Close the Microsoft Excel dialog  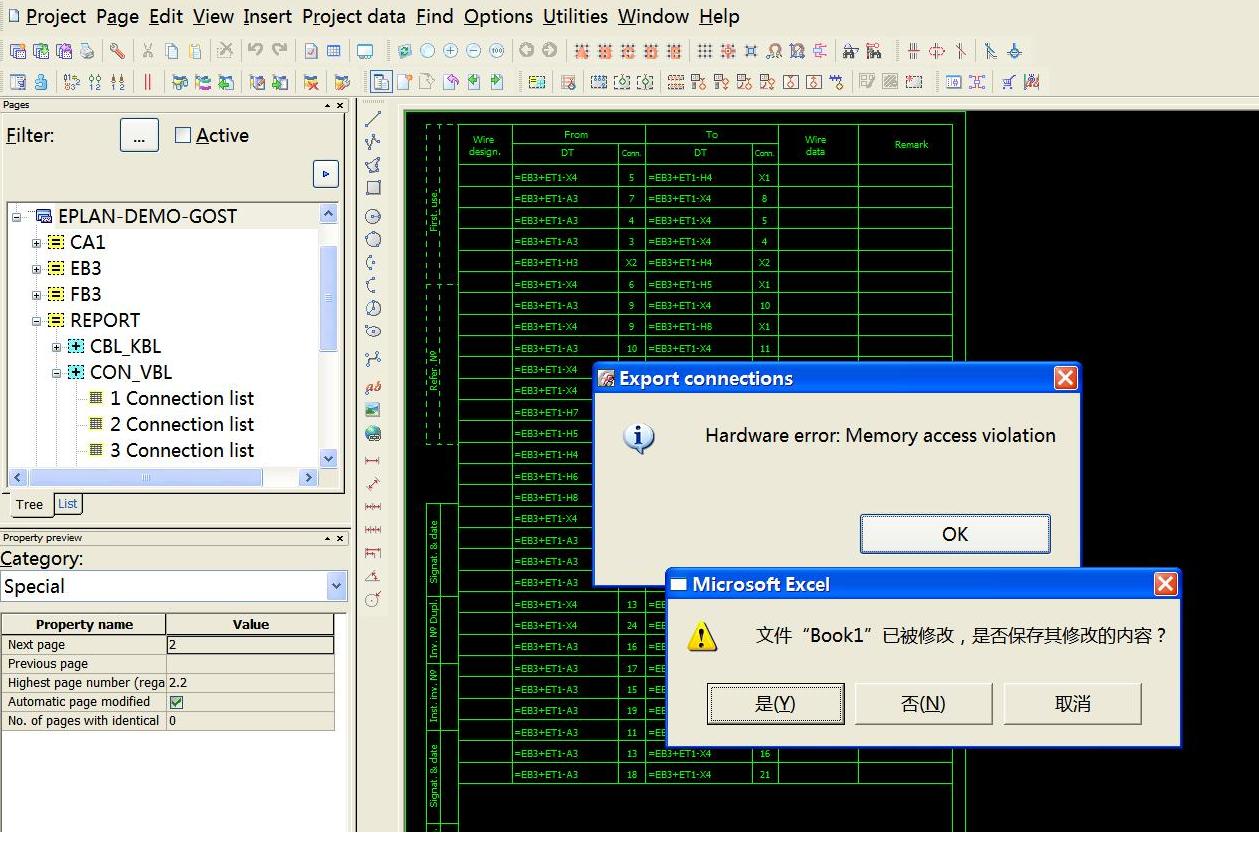click(1165, 584)
